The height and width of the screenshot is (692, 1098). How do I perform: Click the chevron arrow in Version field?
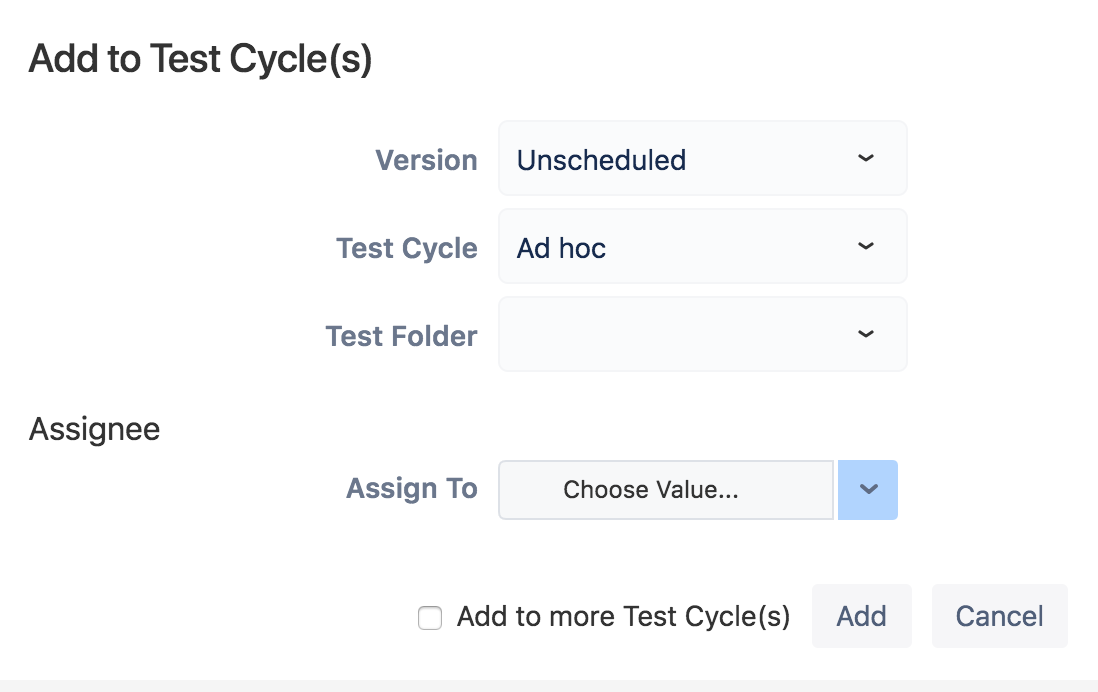[866, 158]
